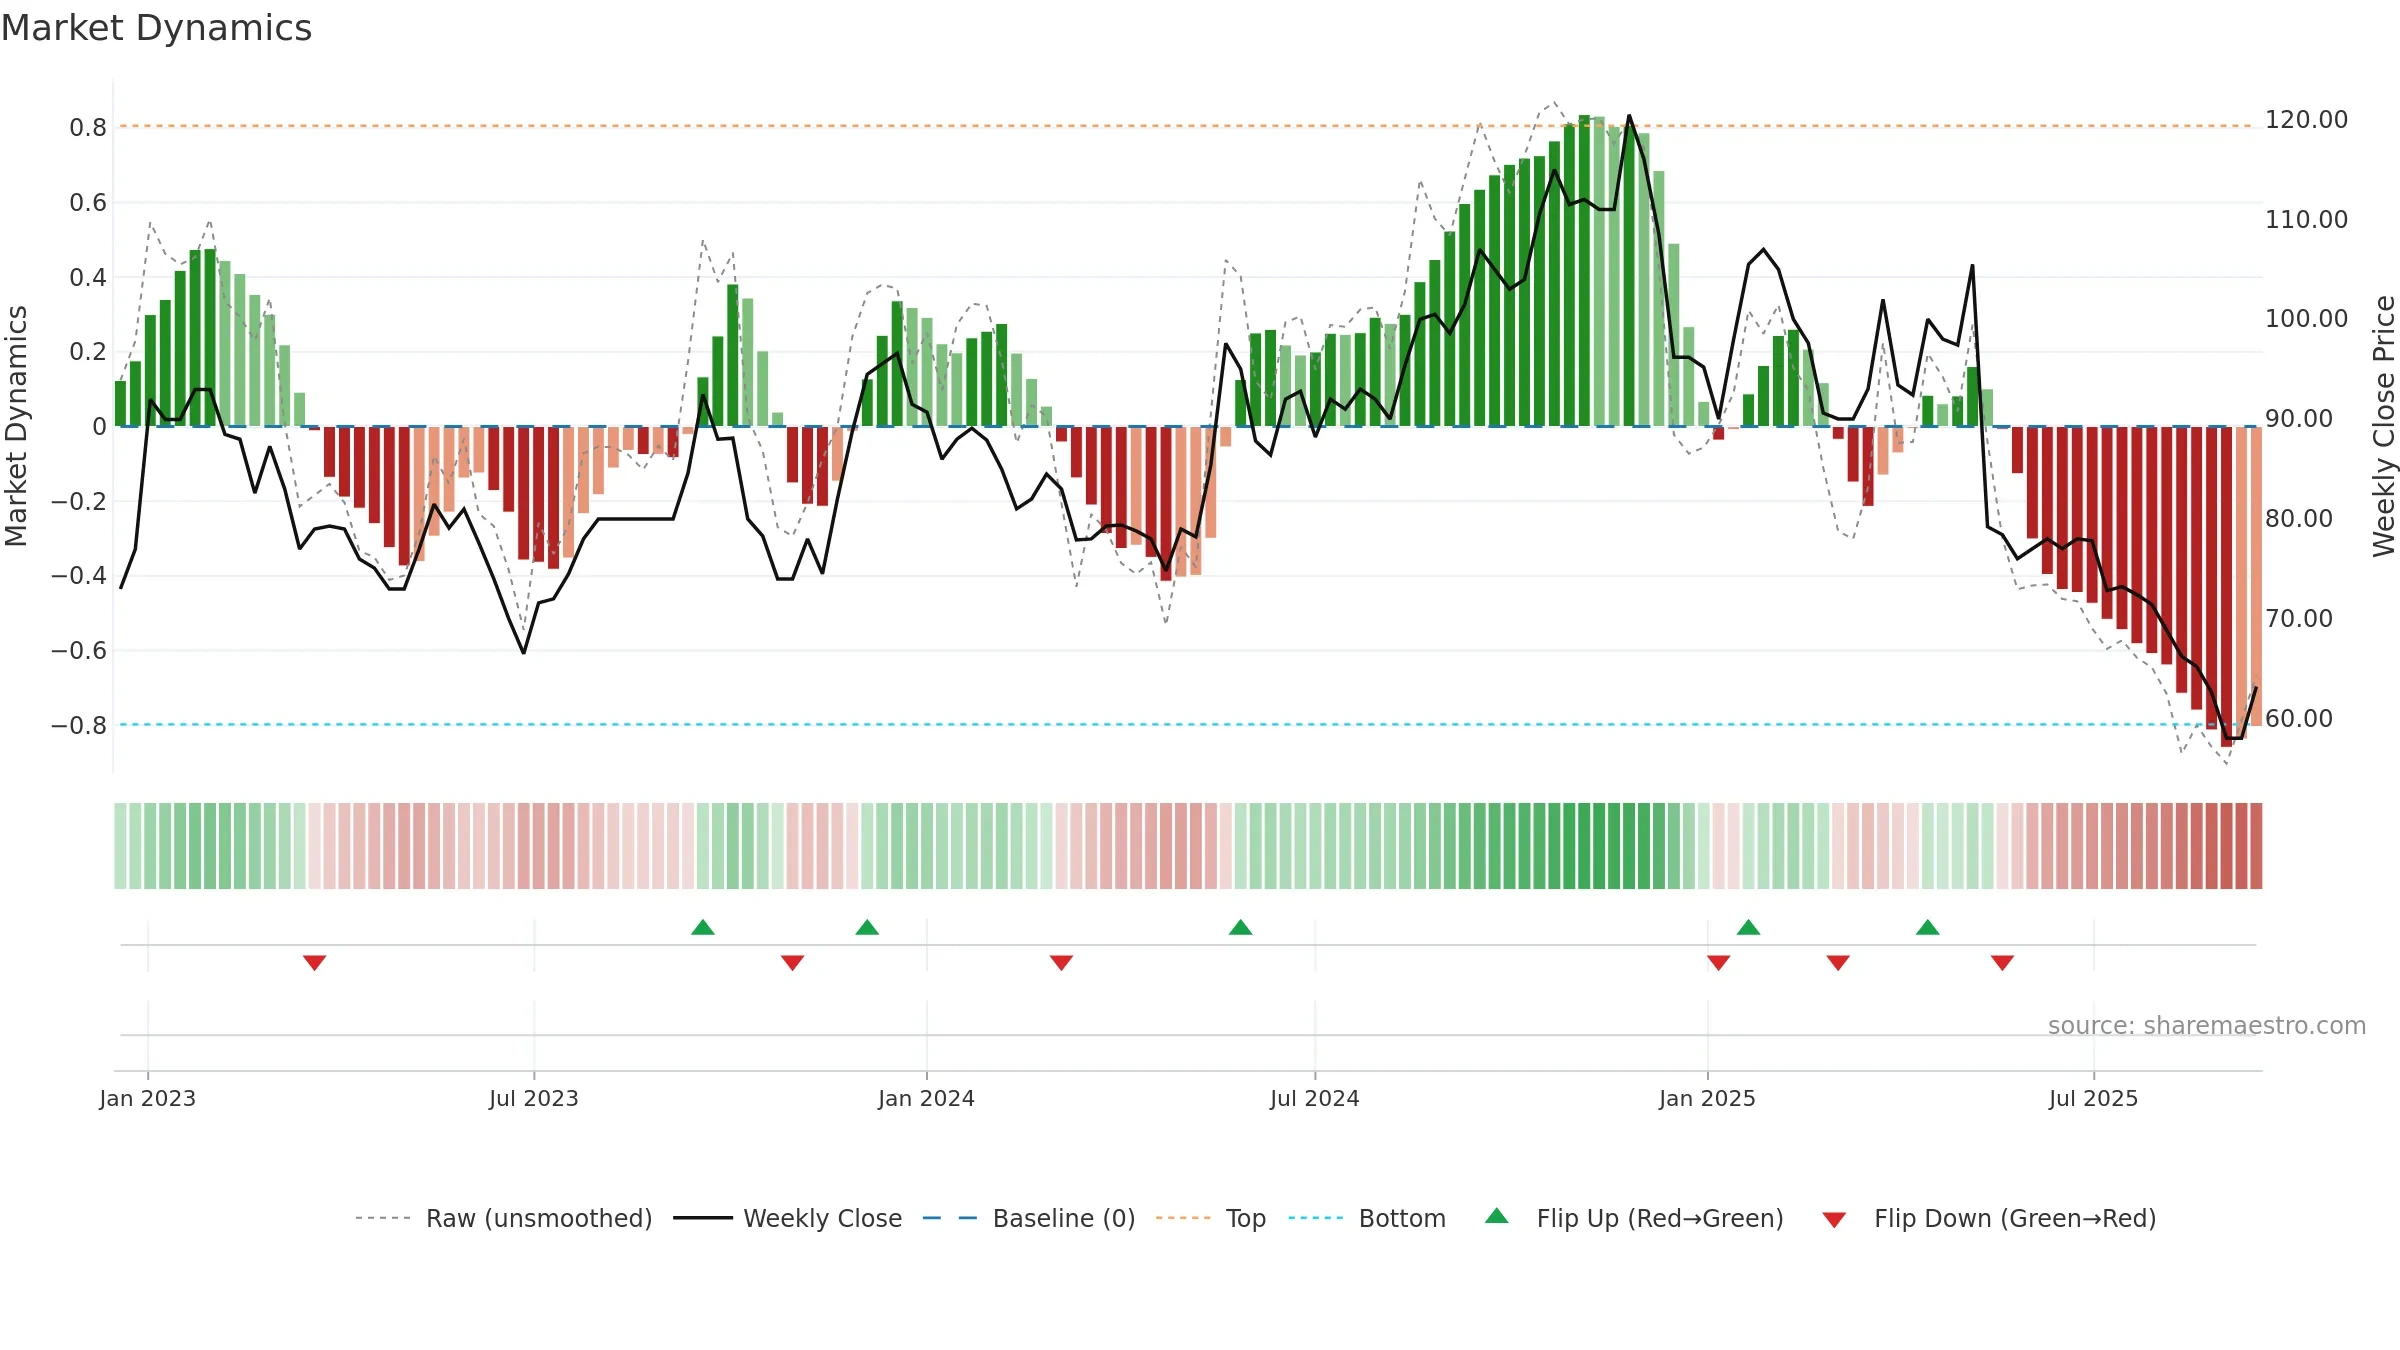
Task: Click the 90.00 price tick on right axis
Action: (2299, 418)
